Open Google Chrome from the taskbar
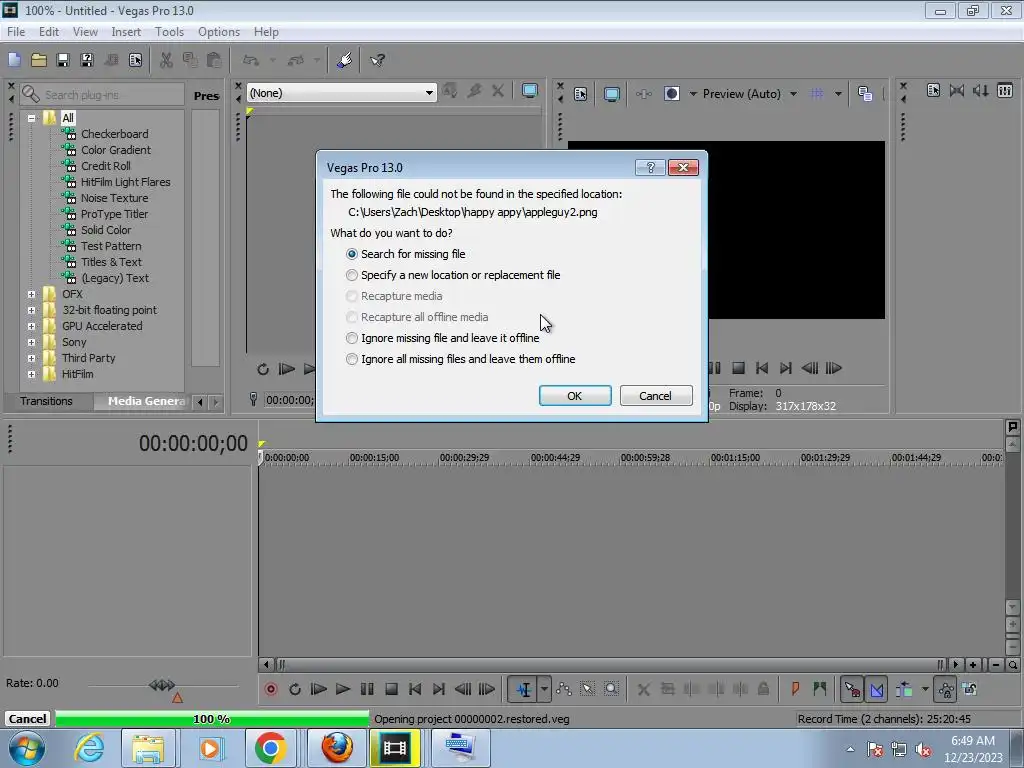1024x768 pixels. (270, 748)
